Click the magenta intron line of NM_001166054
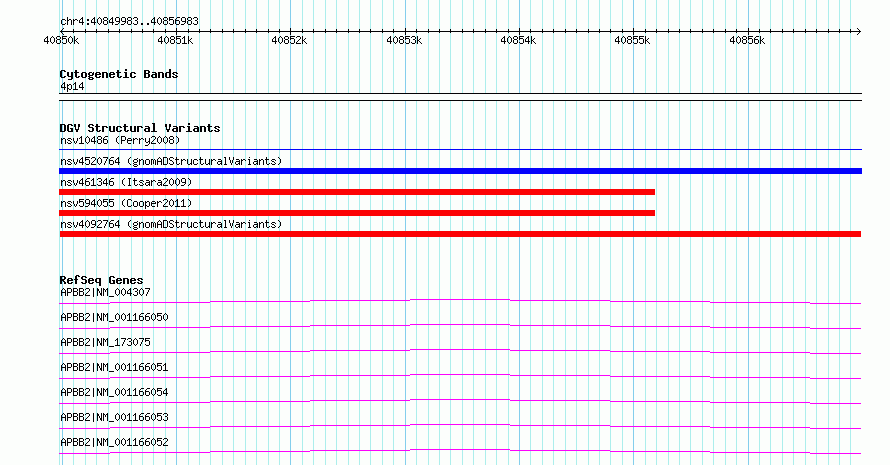The image size is (890, 465). coord(460,400)
